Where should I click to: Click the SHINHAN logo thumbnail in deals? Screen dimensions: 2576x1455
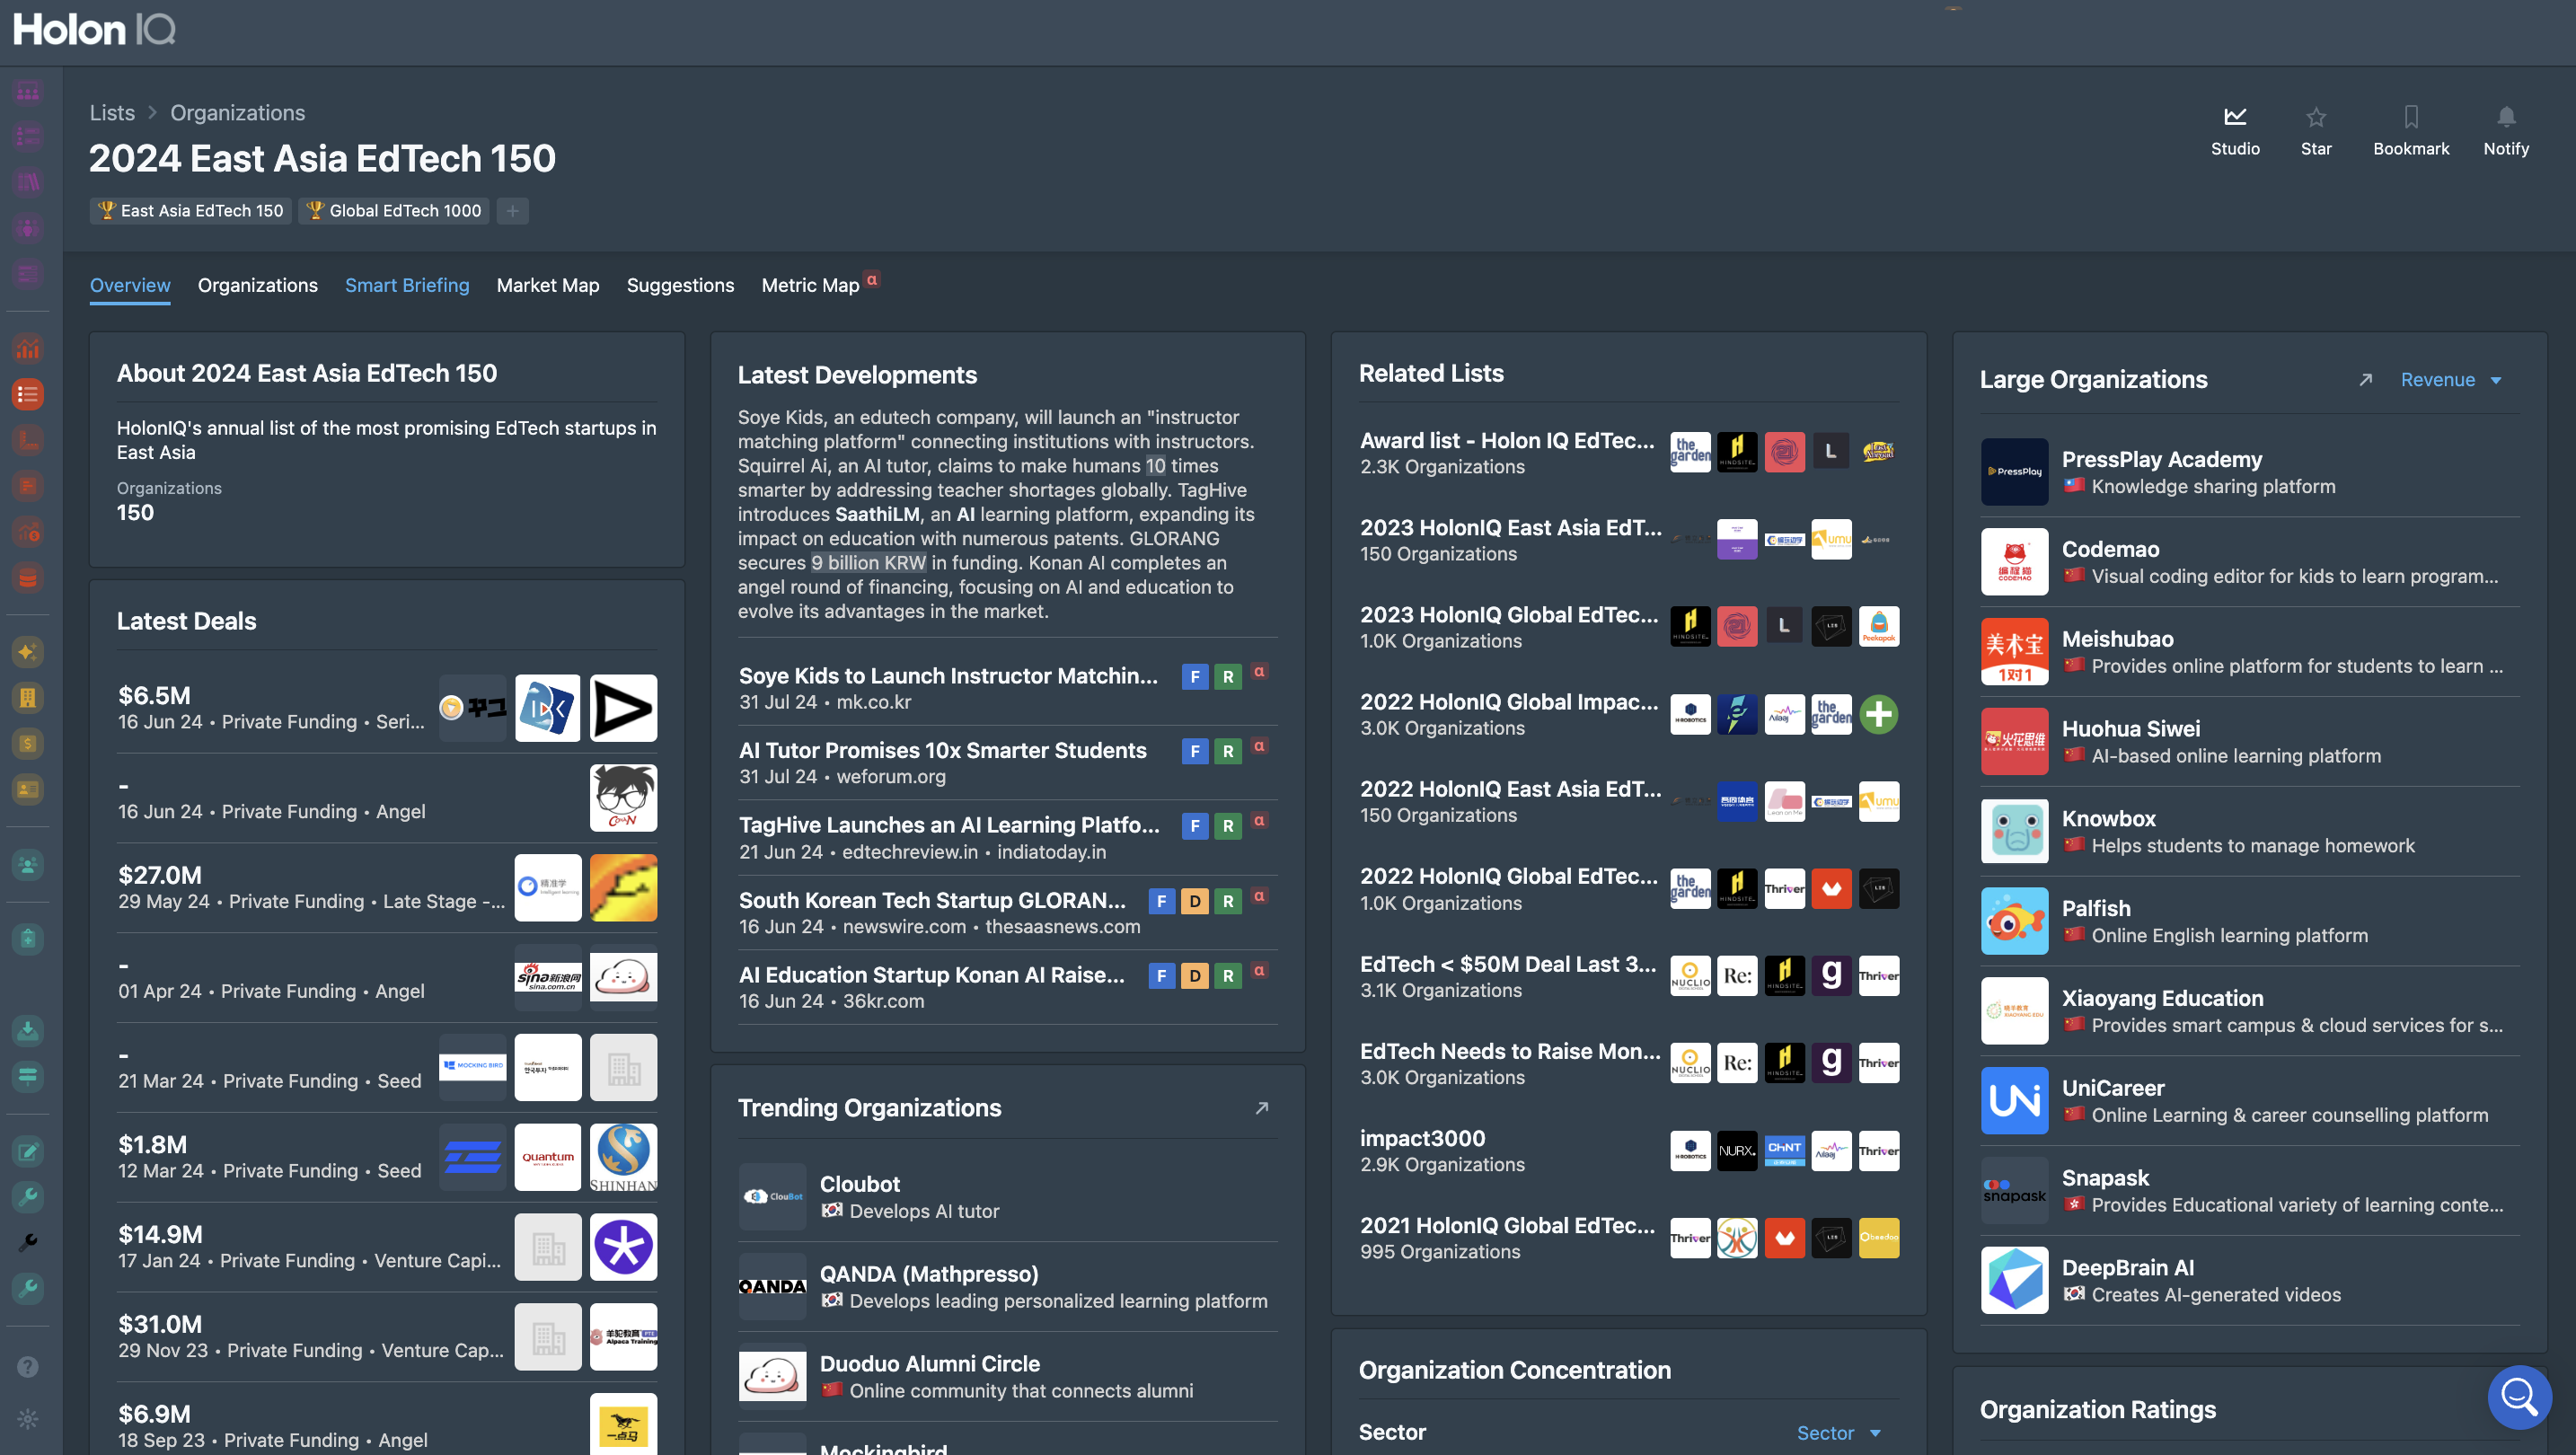(623, 1157)
